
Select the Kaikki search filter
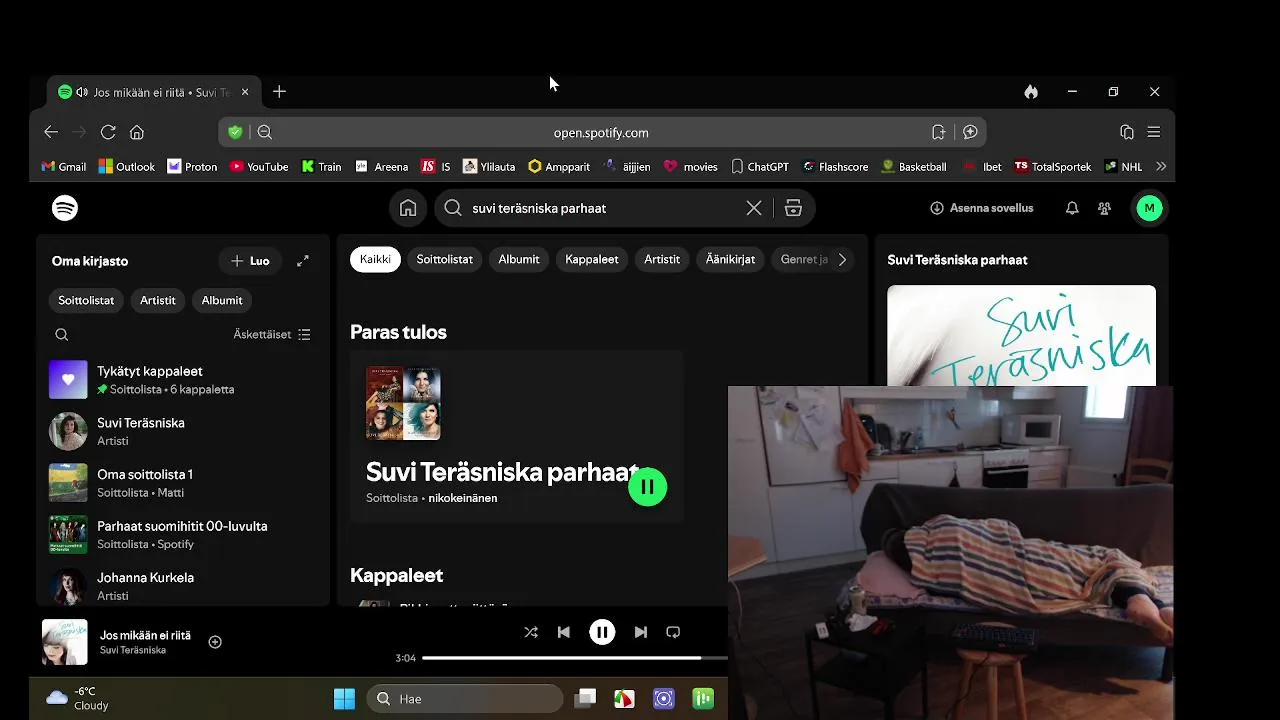click(375, 259)
